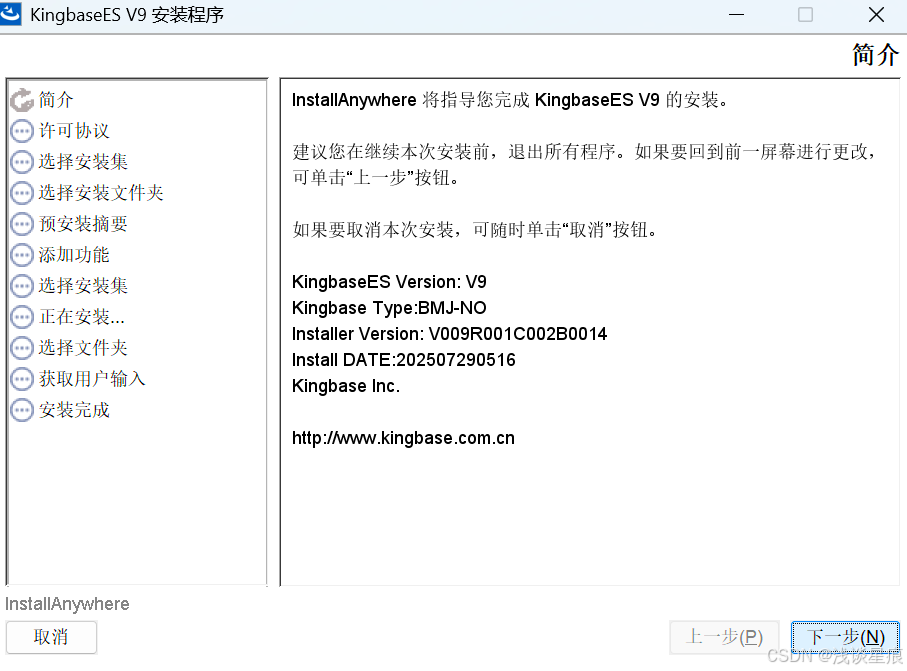The image size is (907, 671).
Task: Click the KingbaseES logo in title bar
Action: click(10, 13)
